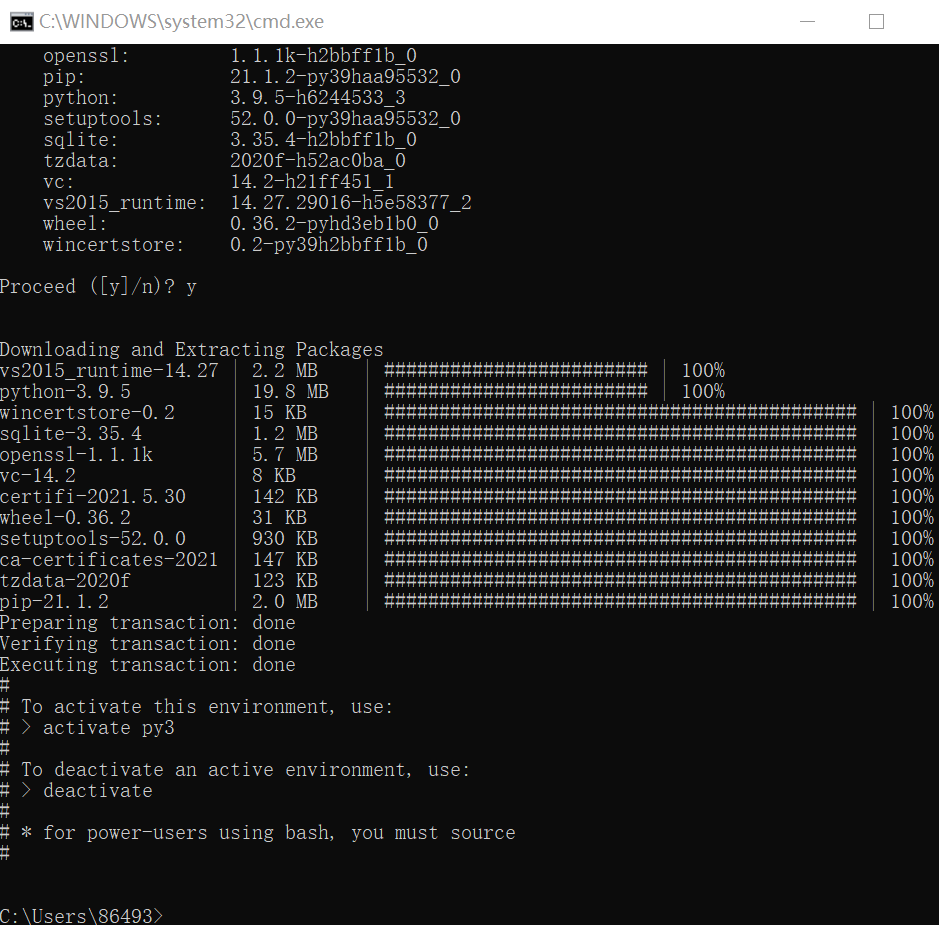This screenshot has width=939, height=925.
Task: Minimize the cmd.exe window
Action: pos(807,22)
